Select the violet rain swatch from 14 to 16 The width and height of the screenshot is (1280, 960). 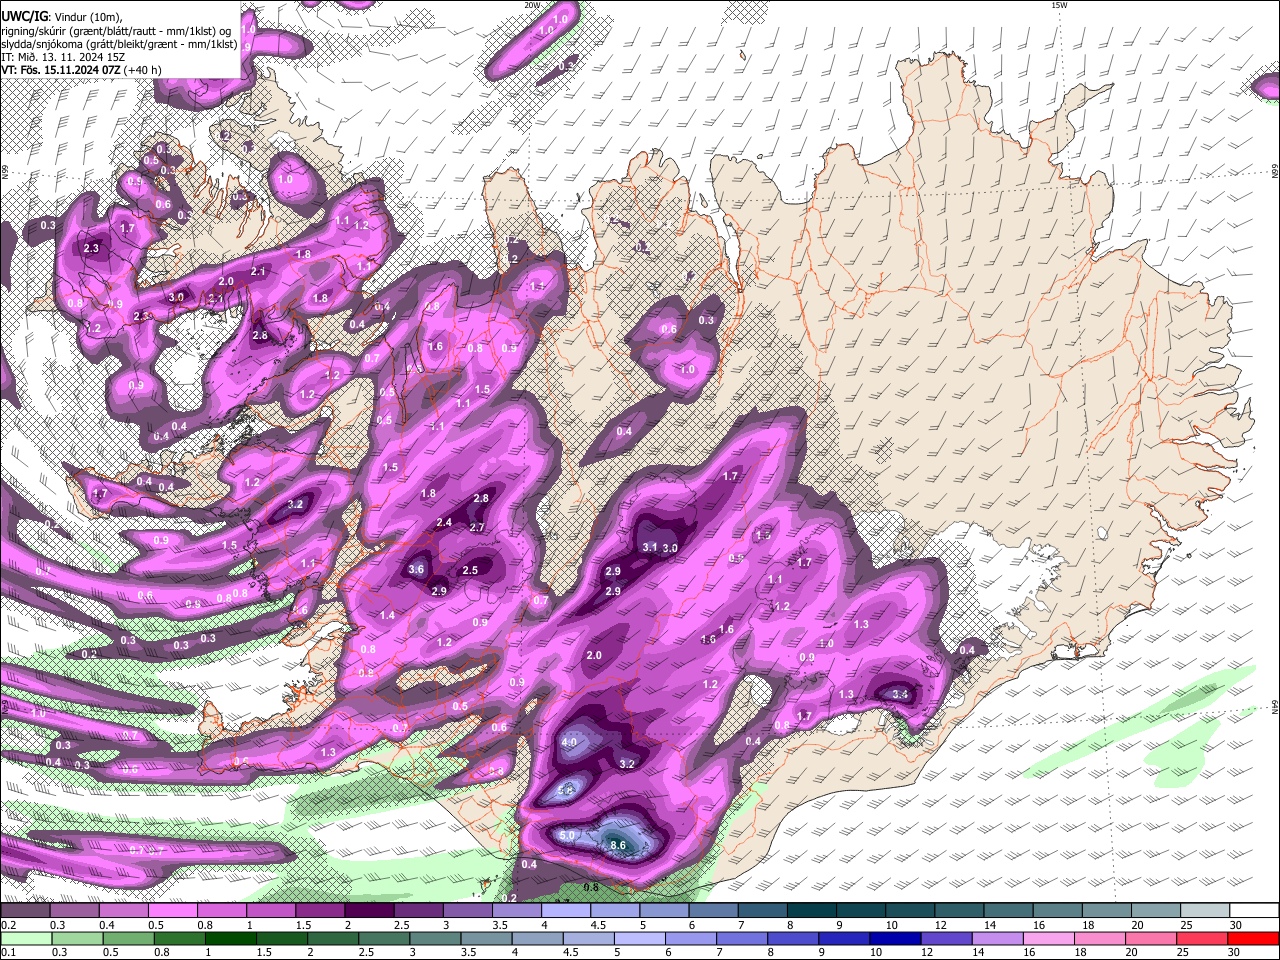998,939
